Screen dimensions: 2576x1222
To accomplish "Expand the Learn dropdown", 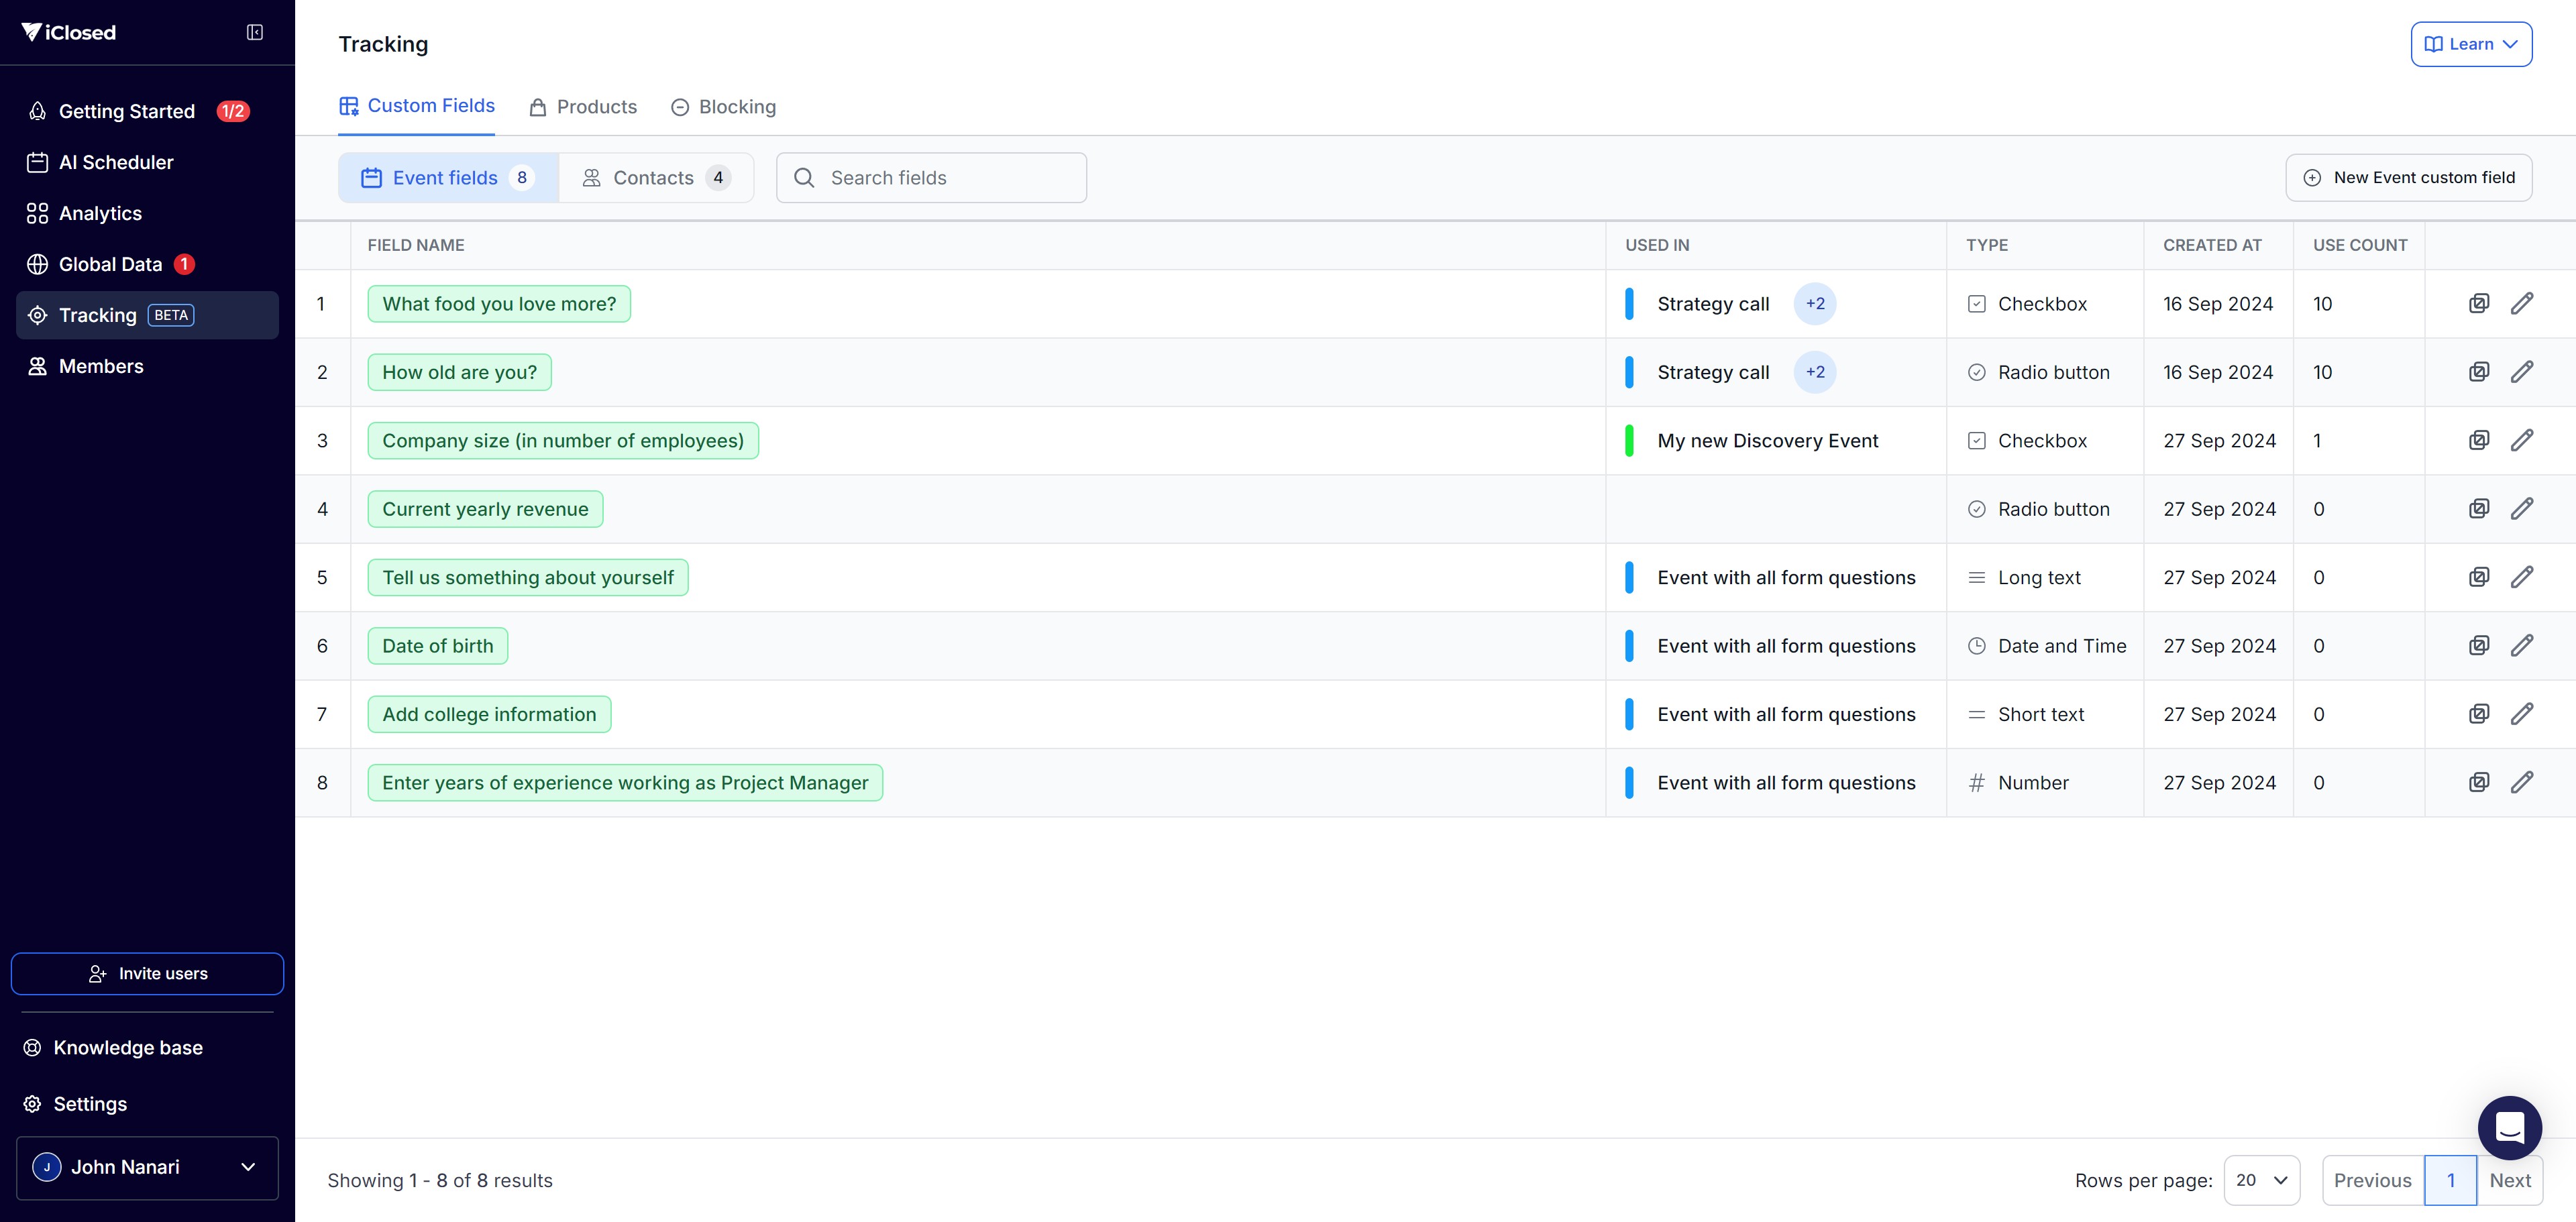I will pos(2470,44).
